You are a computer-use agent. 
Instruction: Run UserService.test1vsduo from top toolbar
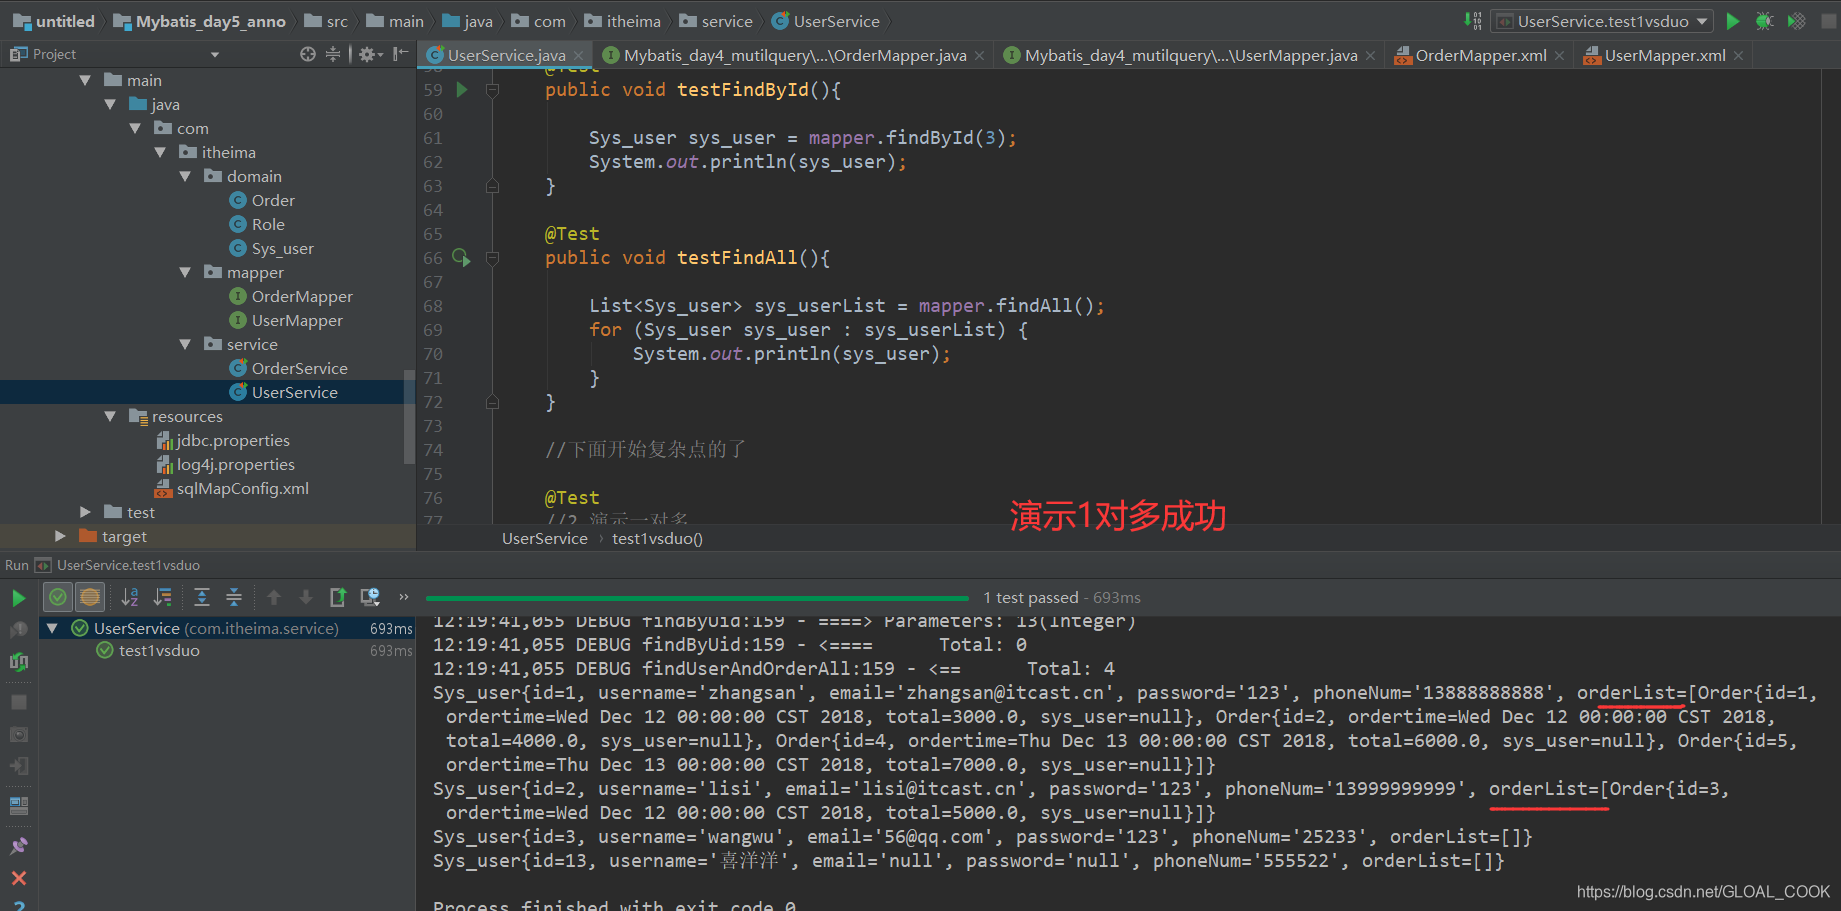tap(1733, 21)
